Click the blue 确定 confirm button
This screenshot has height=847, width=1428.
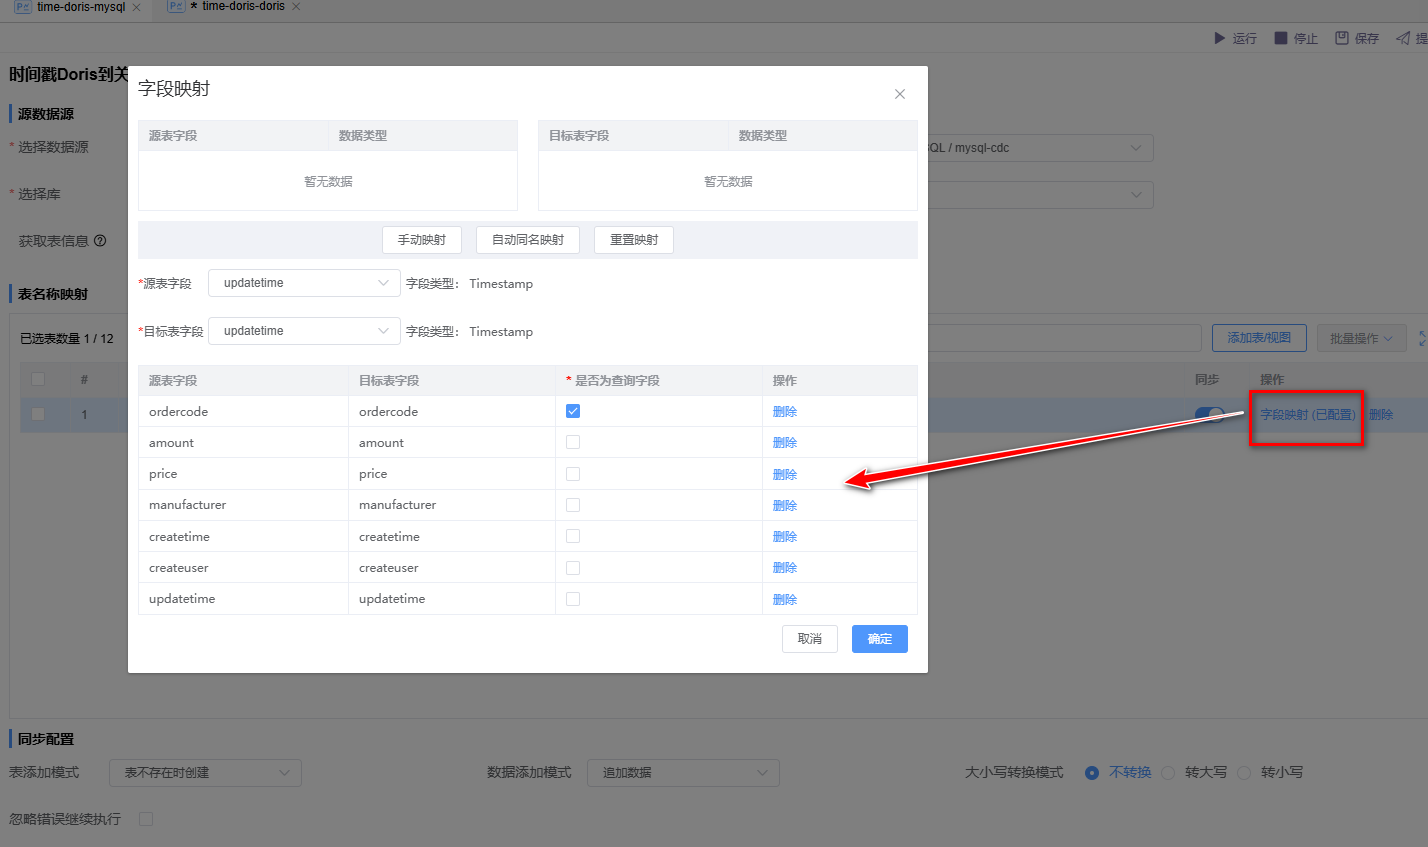pyautogui.click(x=879, y=639)
